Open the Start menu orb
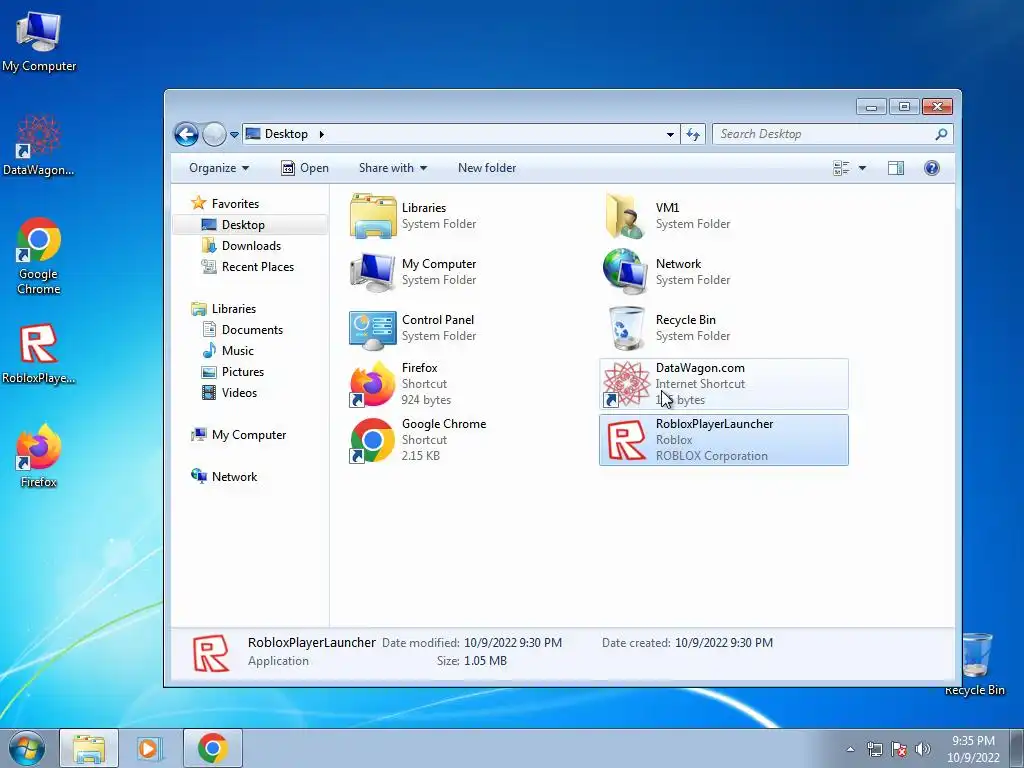1024x768 pixels. pyautogui.click(x=27, y=748)
